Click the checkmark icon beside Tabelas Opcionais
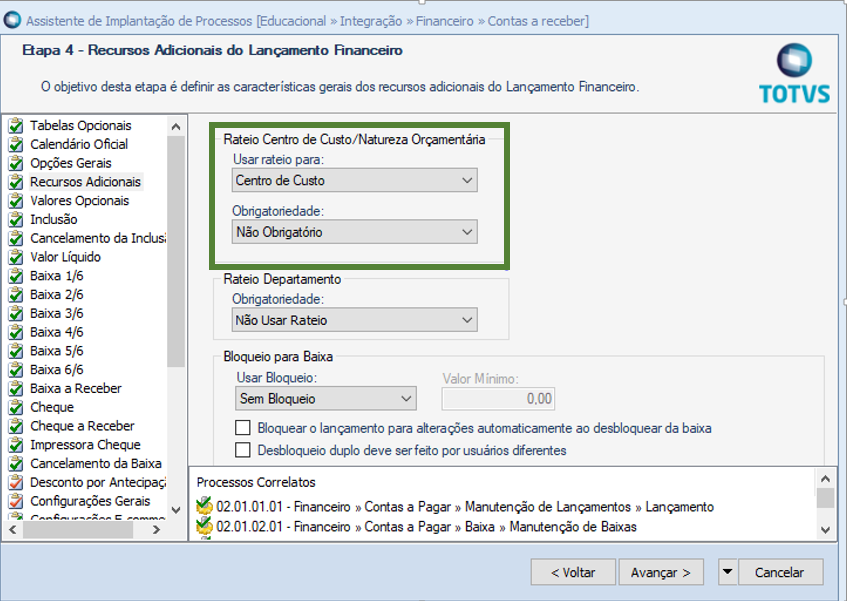The image size is (847, 601). 16,126
